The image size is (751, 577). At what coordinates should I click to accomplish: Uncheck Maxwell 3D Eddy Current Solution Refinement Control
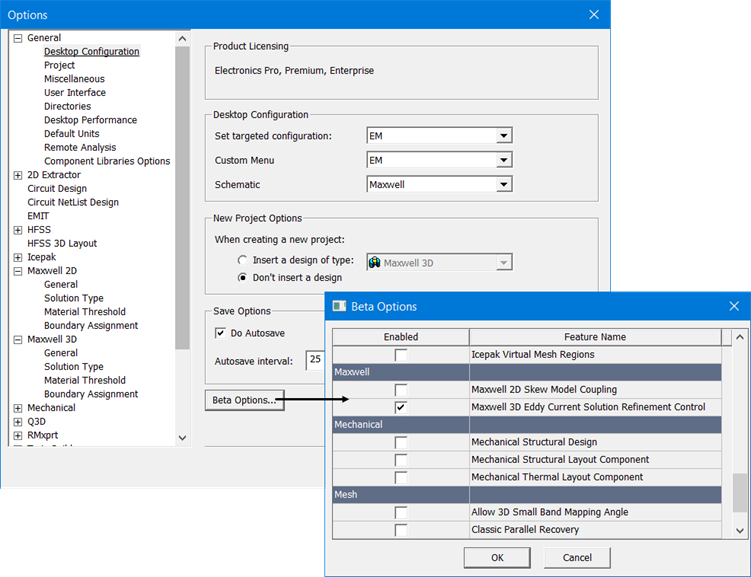[401, 407]
